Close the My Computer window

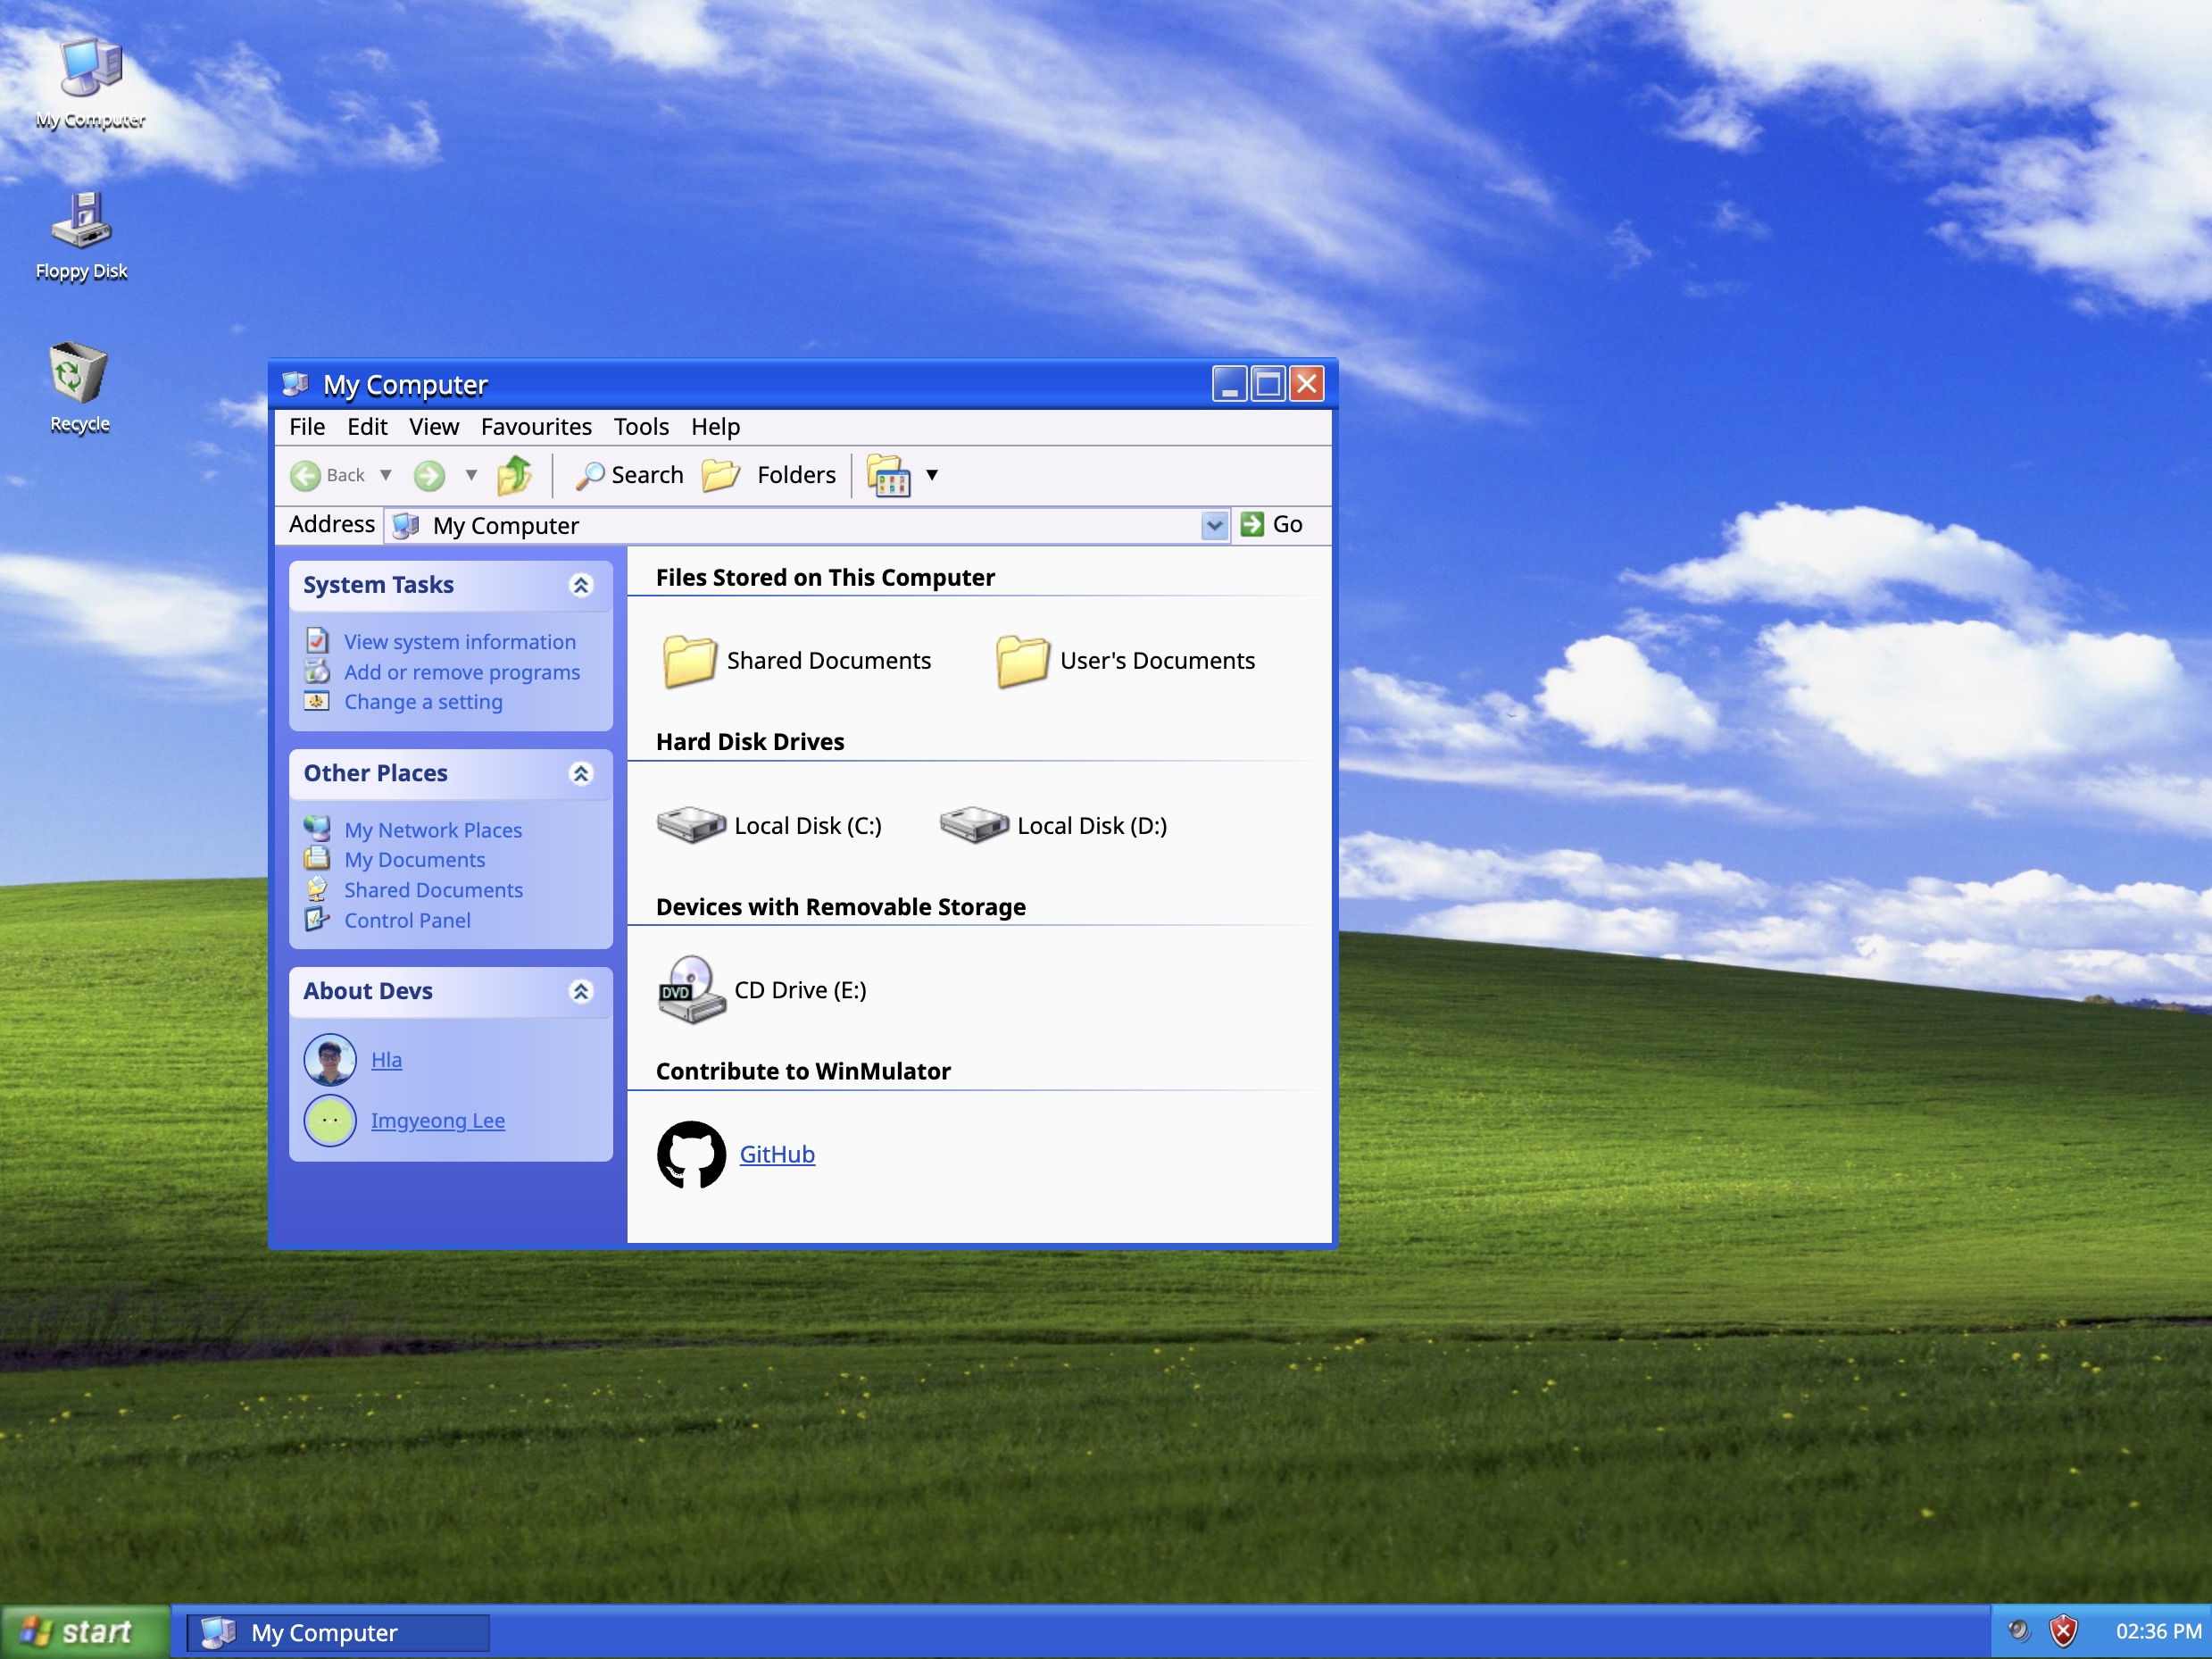pos(1307,384)
